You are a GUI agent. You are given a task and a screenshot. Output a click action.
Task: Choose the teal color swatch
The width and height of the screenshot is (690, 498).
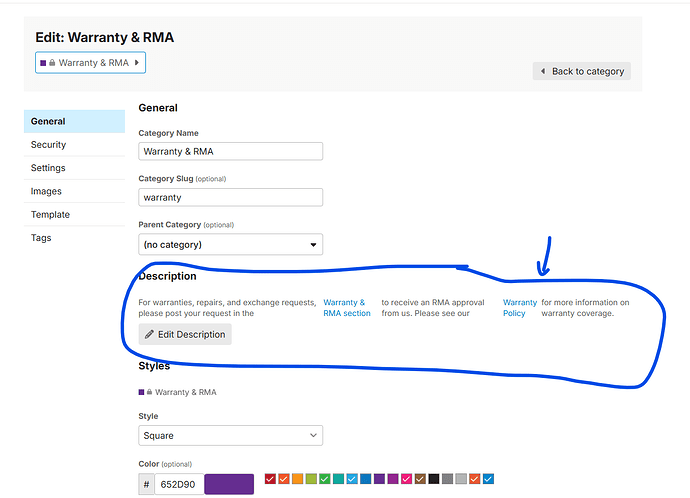coord(338,479)
